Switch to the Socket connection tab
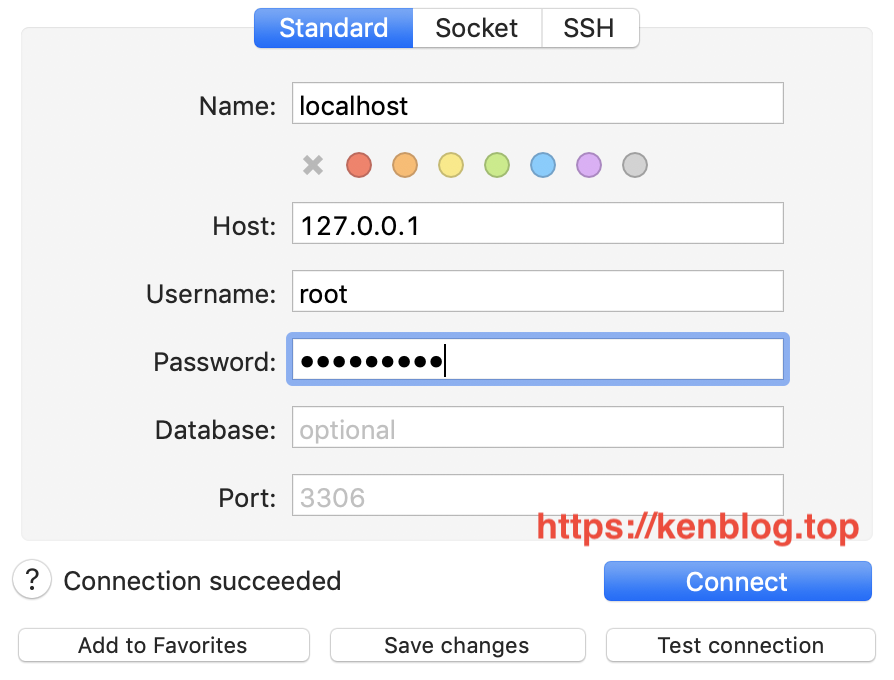This screenshot has height=680, width=894. 477,28
